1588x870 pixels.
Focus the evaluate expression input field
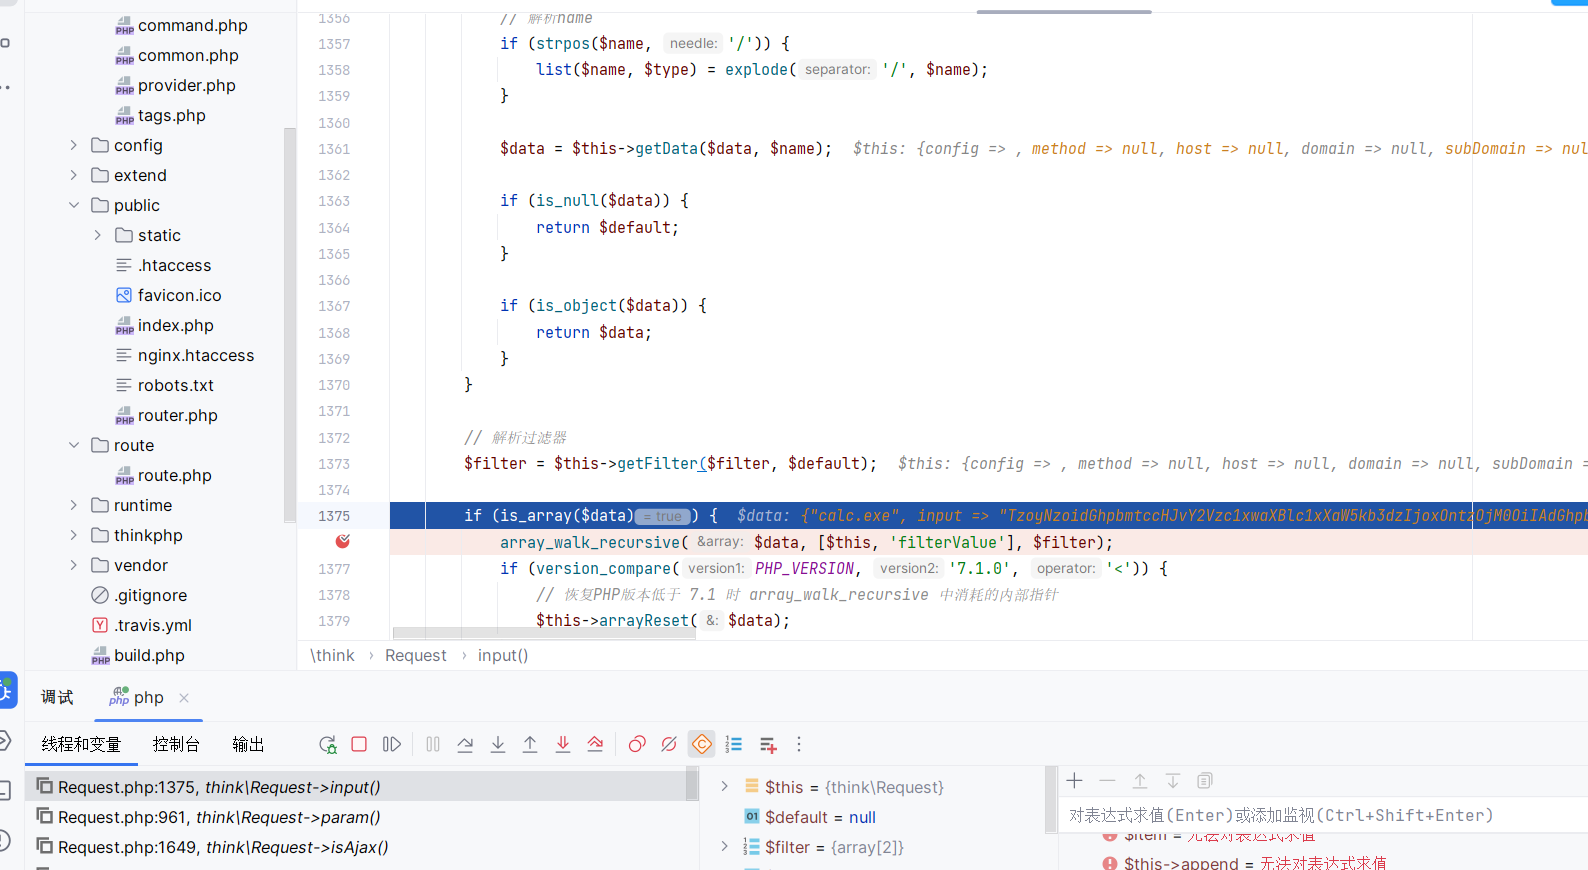pos(1324,815)
